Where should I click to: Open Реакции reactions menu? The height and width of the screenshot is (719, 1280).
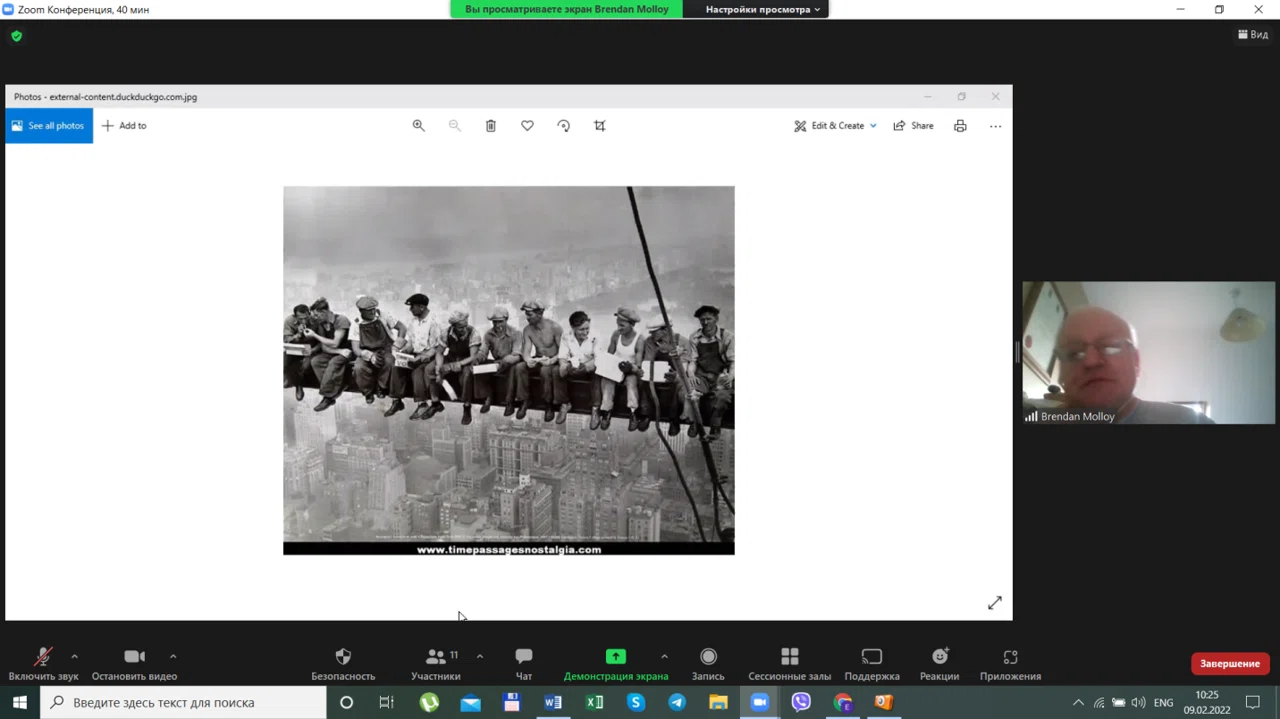[x=940, y=665]
